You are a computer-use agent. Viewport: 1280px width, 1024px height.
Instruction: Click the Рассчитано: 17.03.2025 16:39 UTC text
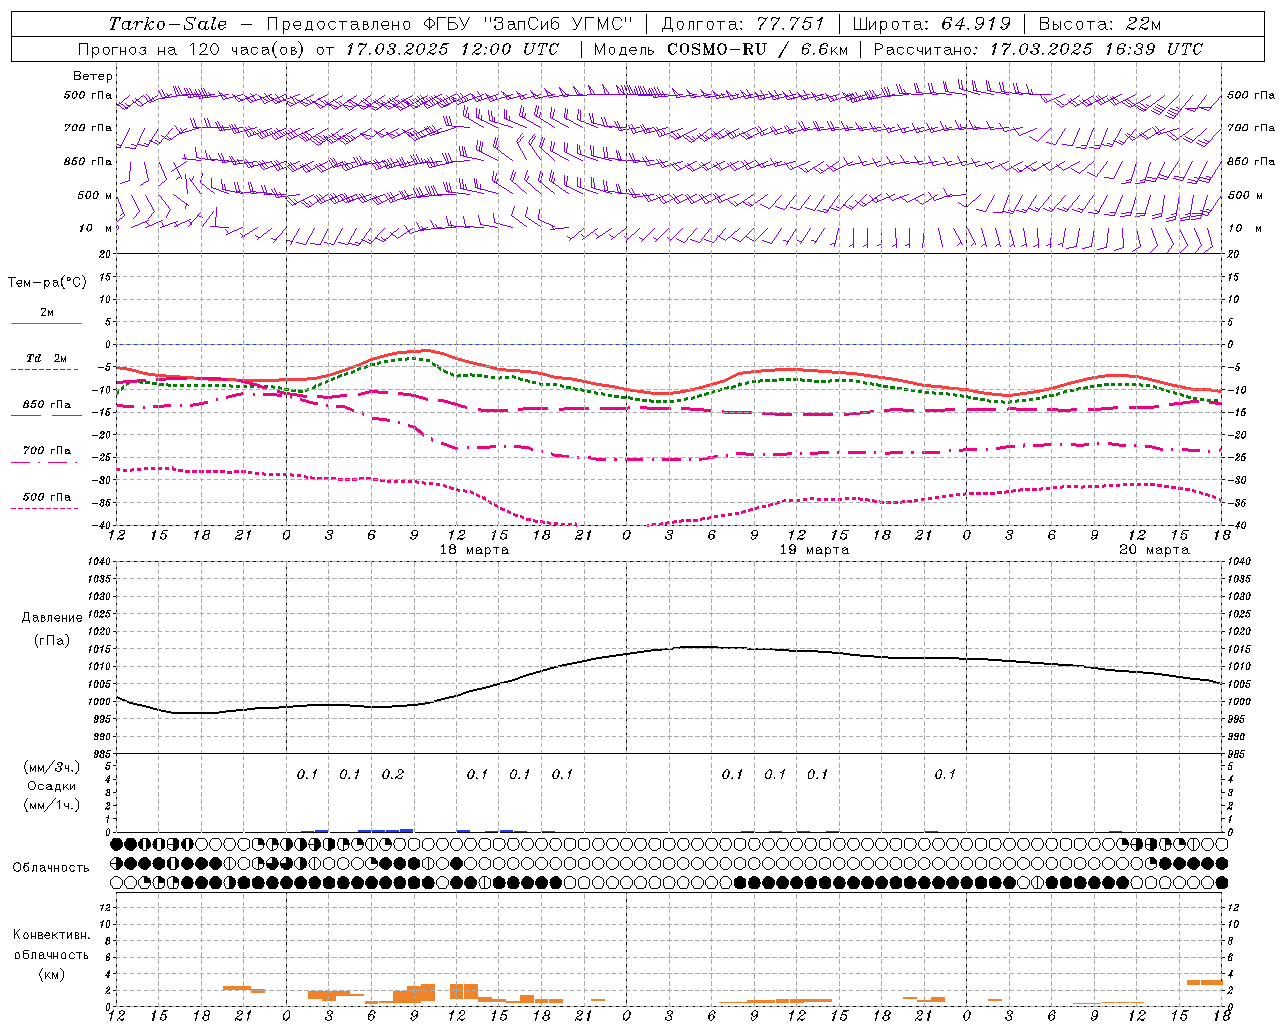click(x=1038, y=49)
